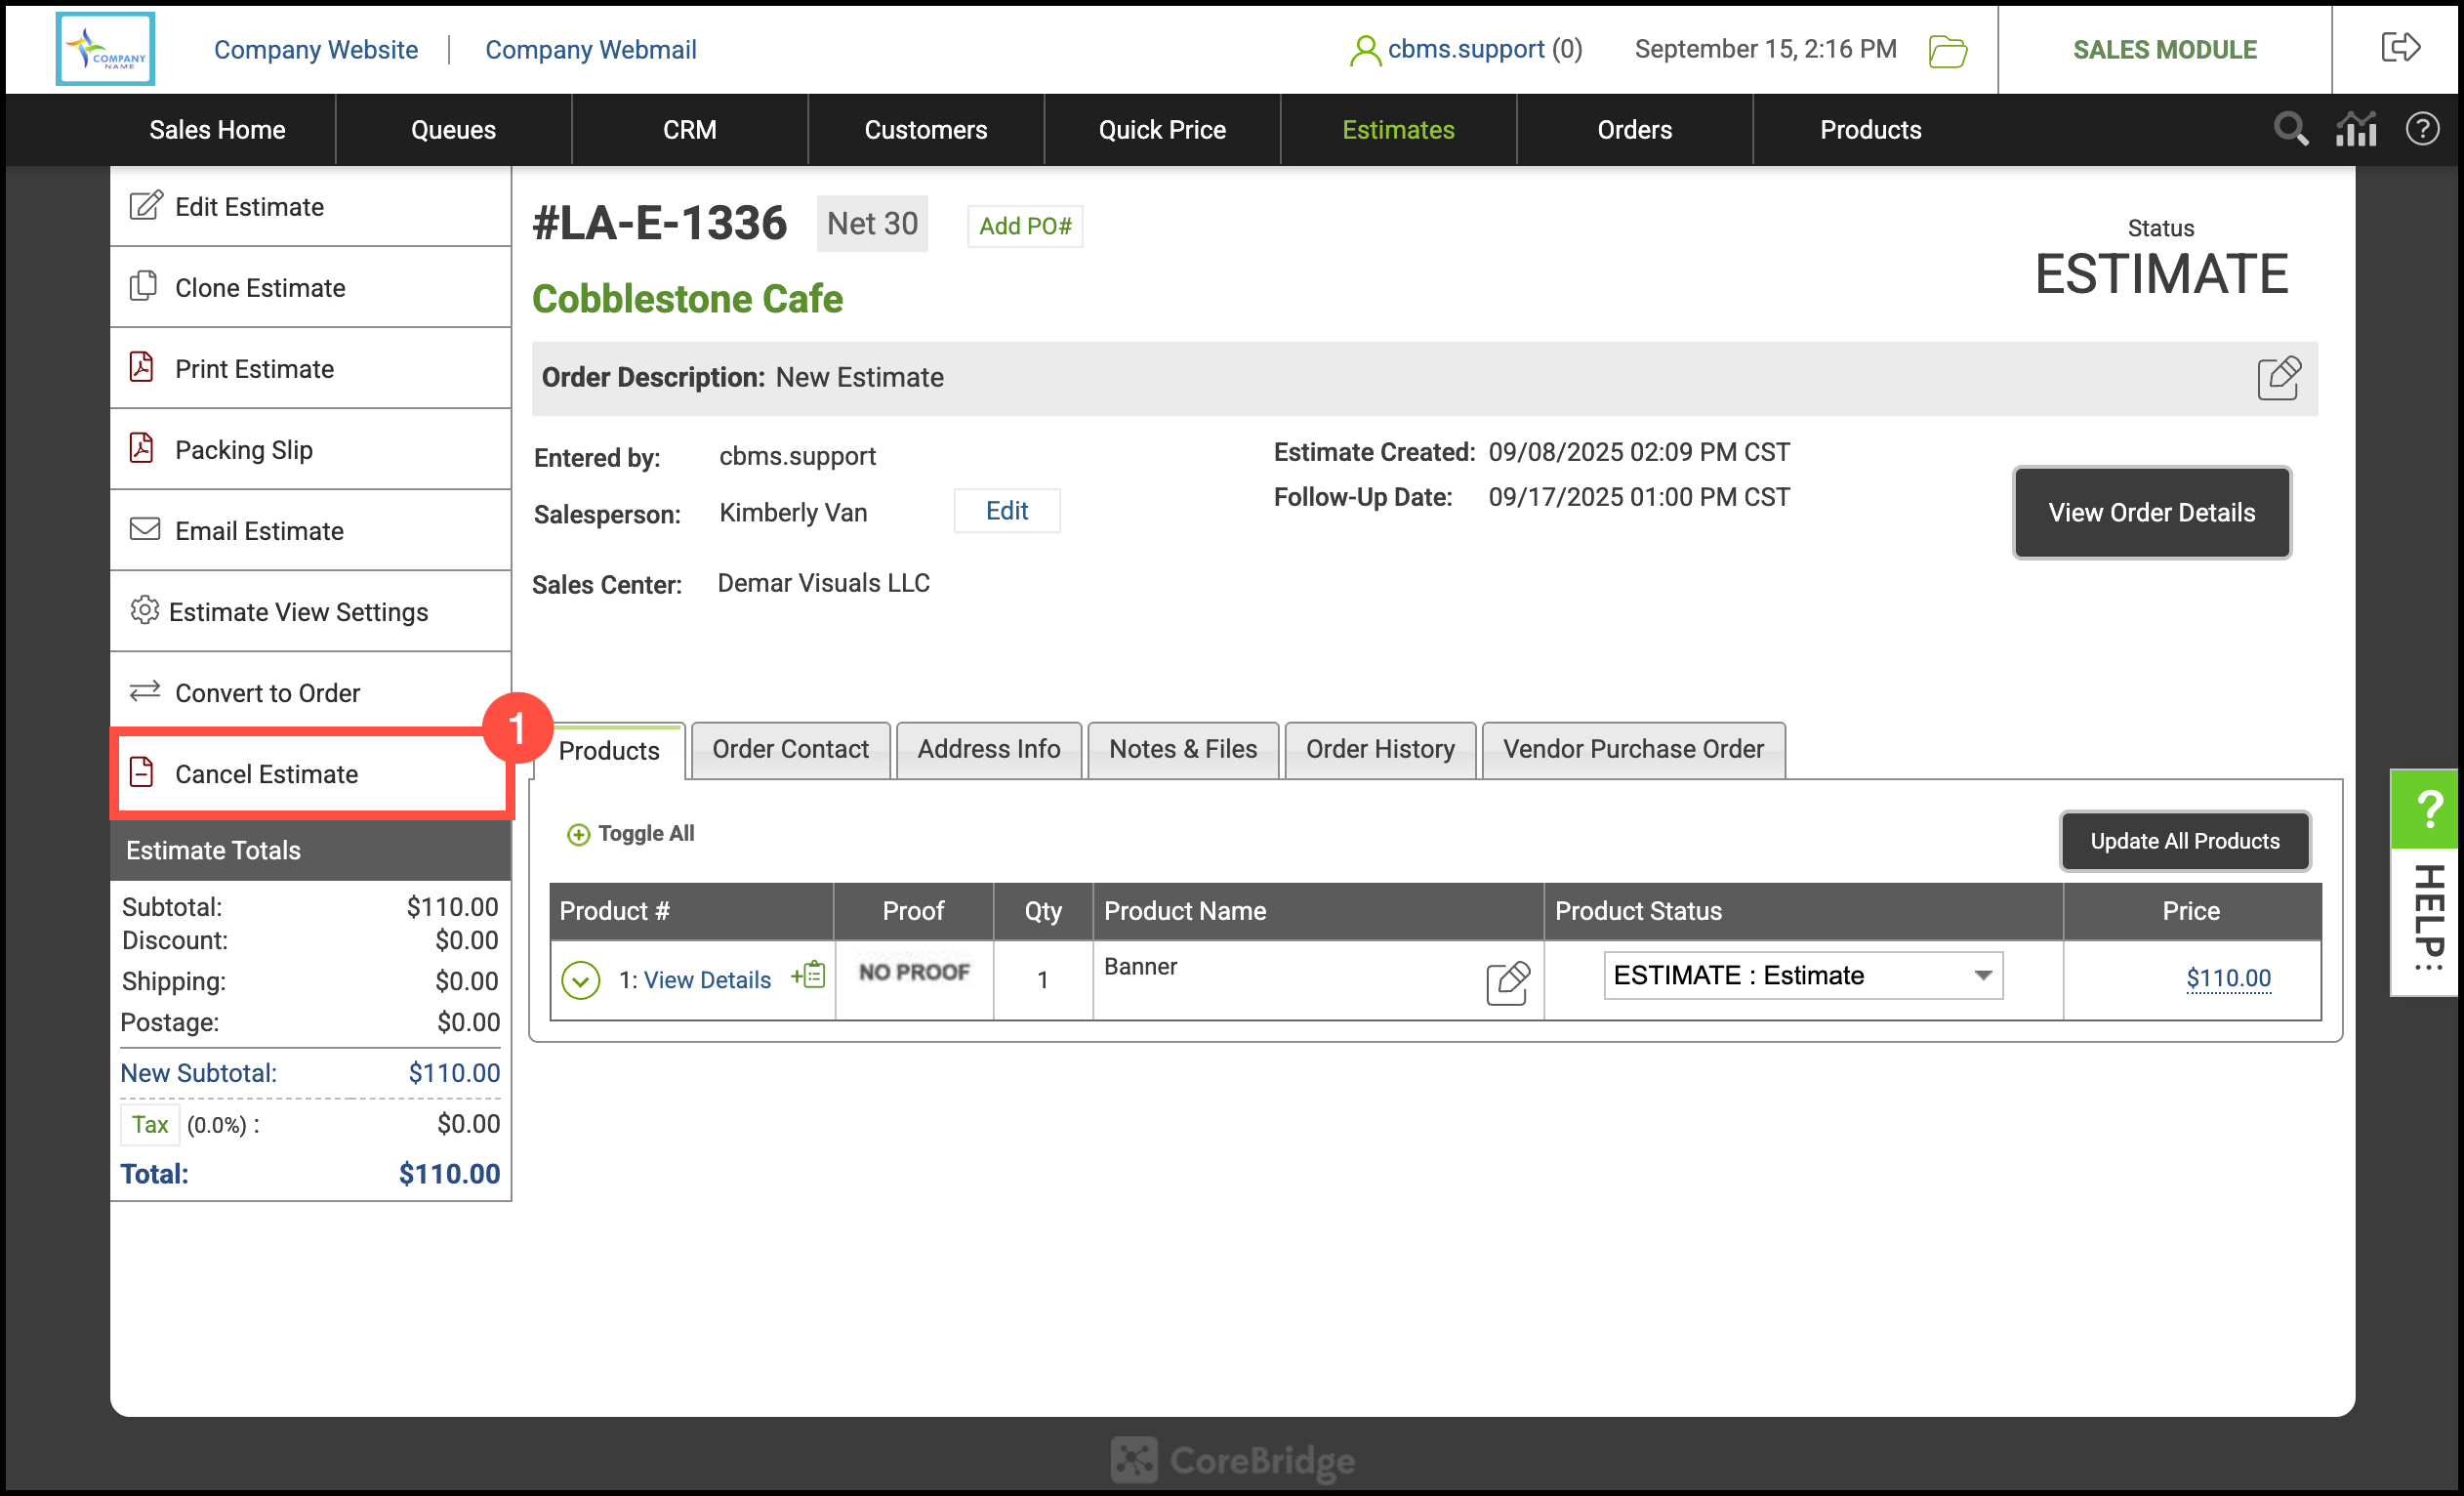Expand product row 1 chevron
2464x1496 pixels.
click(x=580, y=980)
